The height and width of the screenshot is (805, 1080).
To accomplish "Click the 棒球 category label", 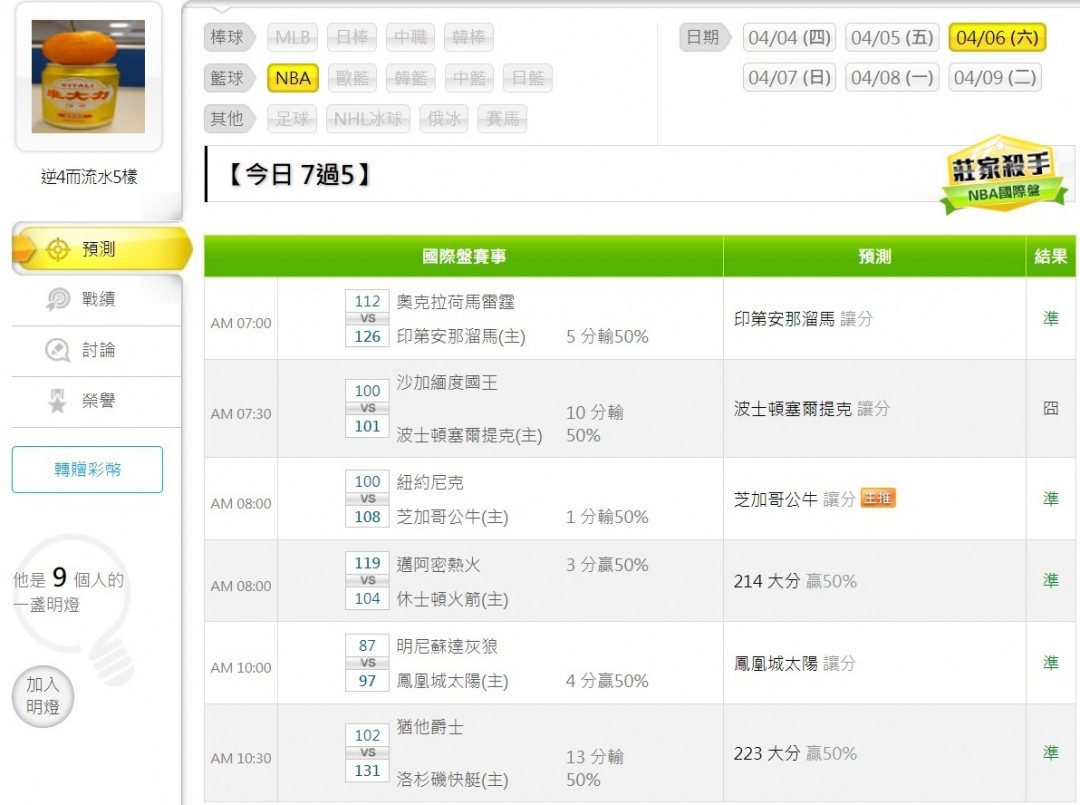I will coord(227,37).
